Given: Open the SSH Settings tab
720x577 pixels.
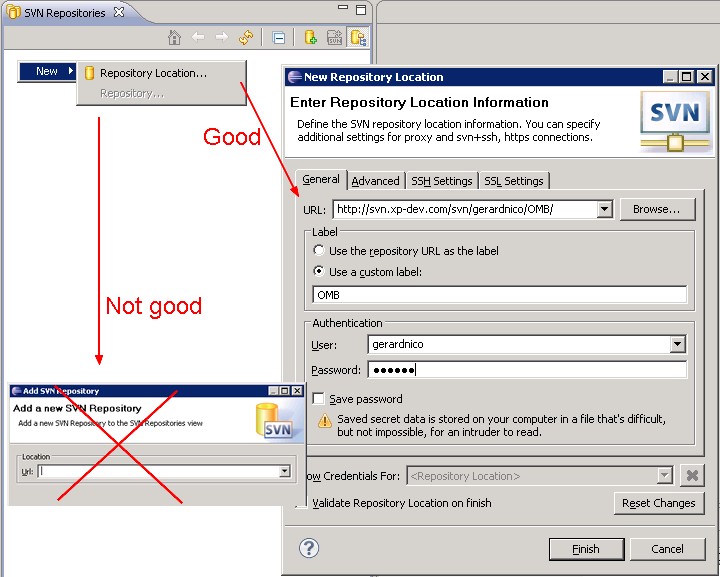Looking at the screenshot, I should [x=441, y=181].
